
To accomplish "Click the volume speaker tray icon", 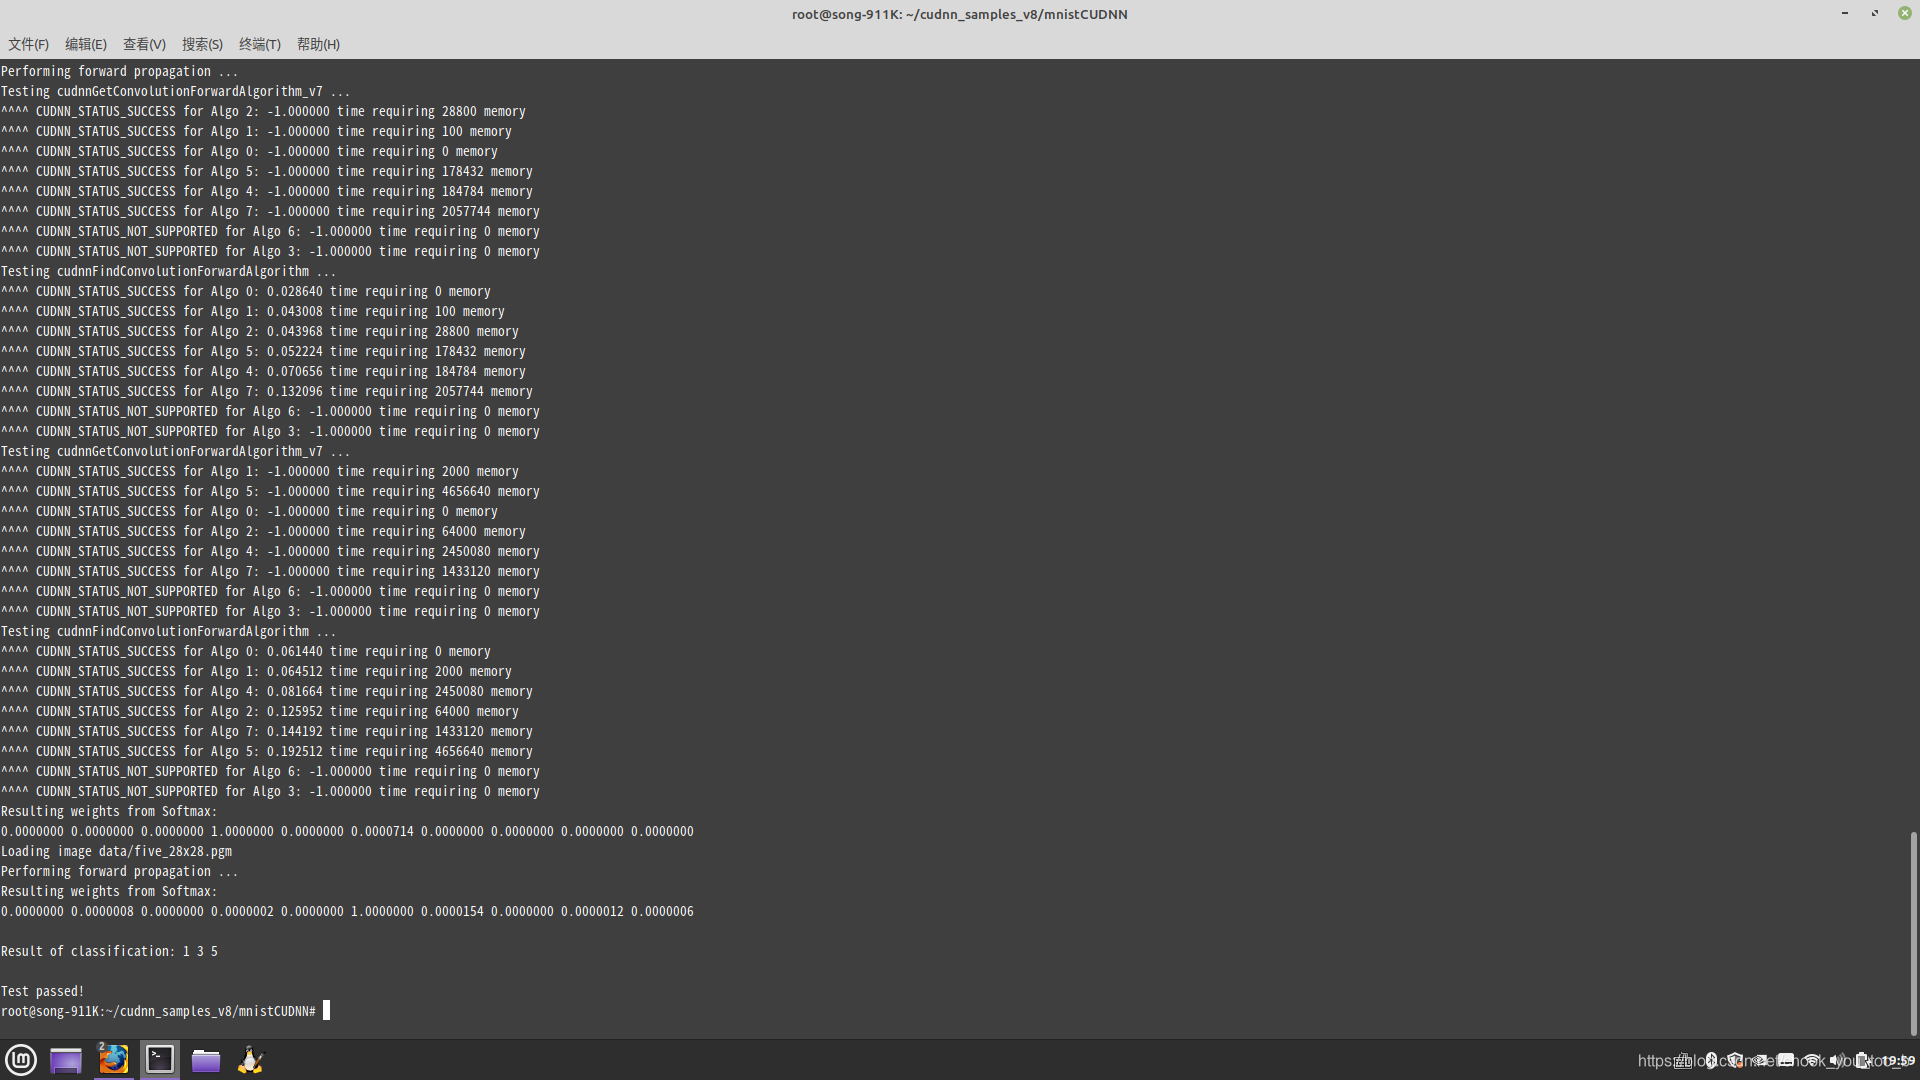I will pos(1836,1060).
